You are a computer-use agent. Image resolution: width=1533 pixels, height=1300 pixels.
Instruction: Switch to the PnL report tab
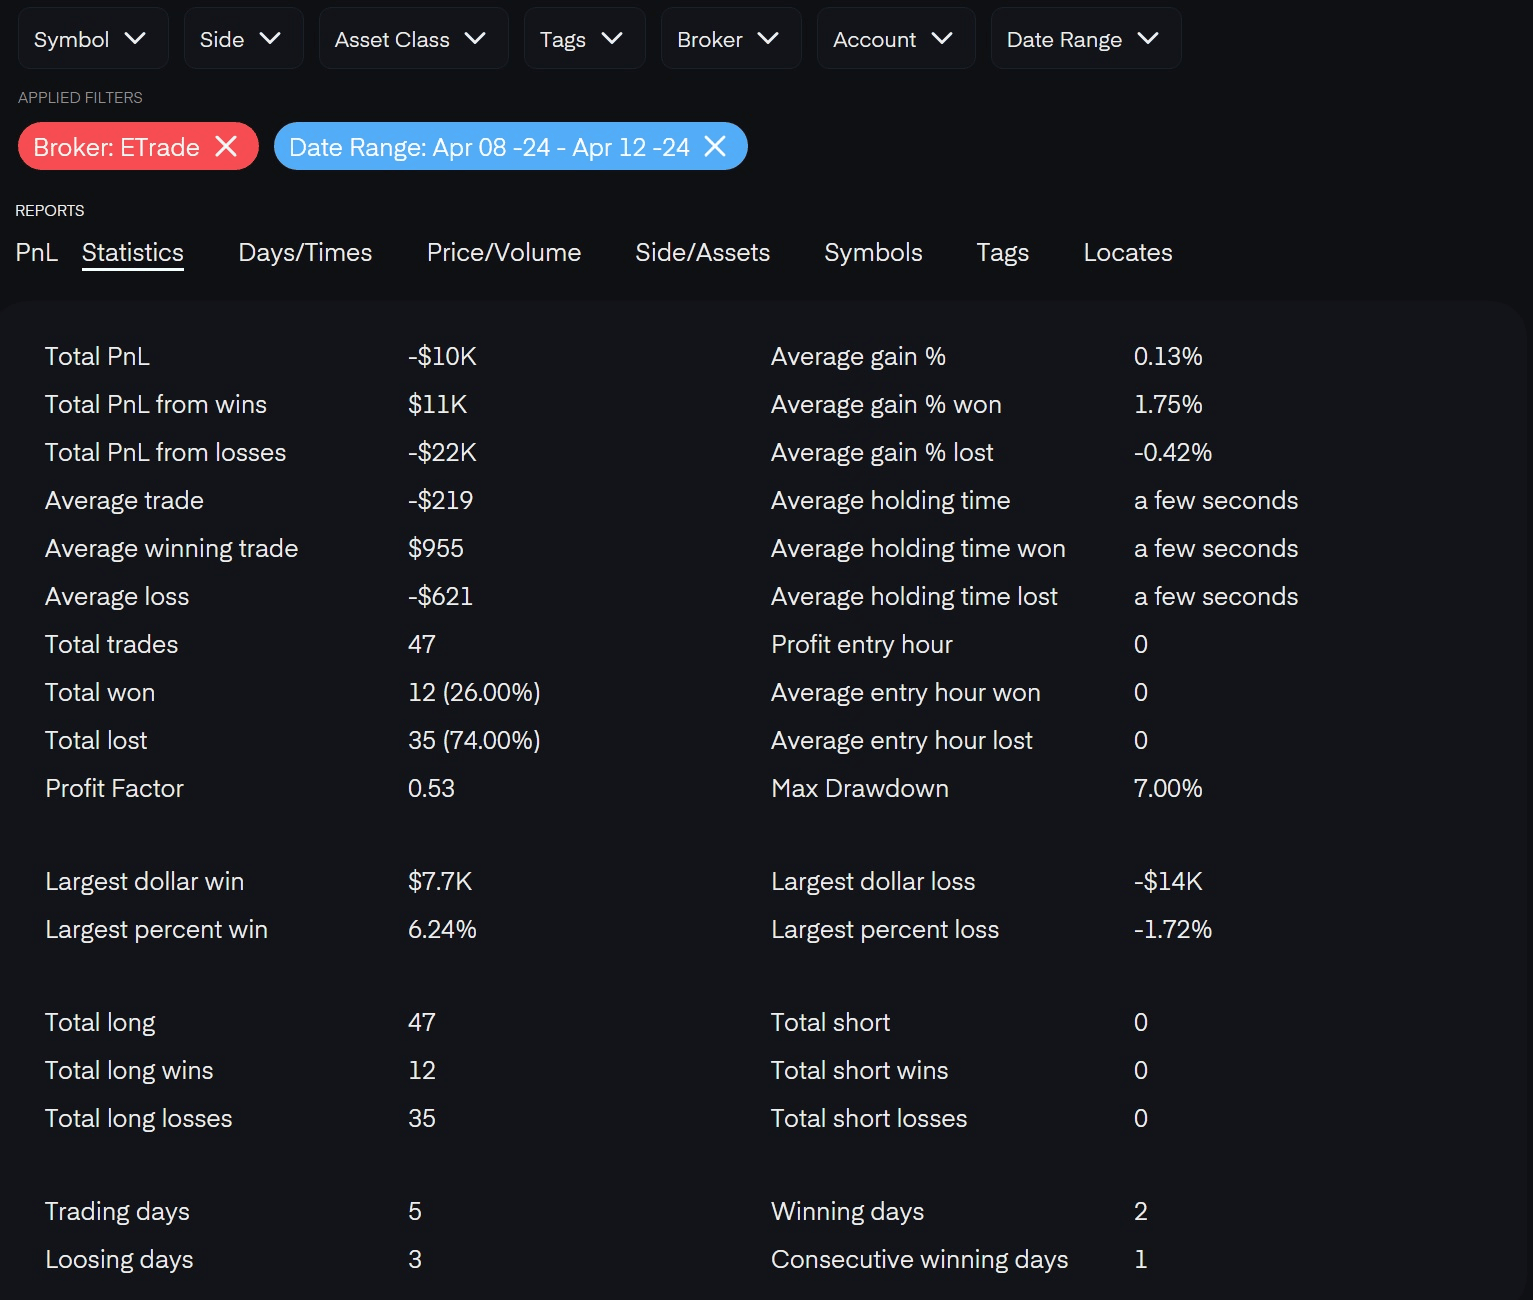[x=36, y=252]
